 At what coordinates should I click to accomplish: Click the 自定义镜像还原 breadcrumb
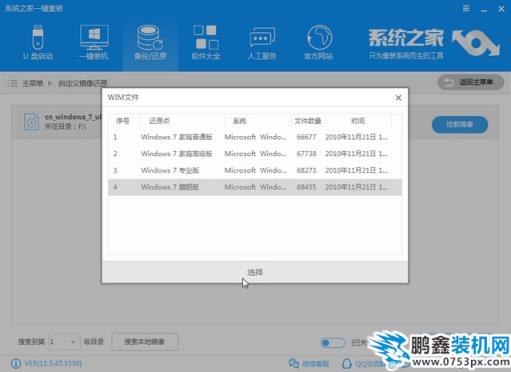click(x=82, y=83)
